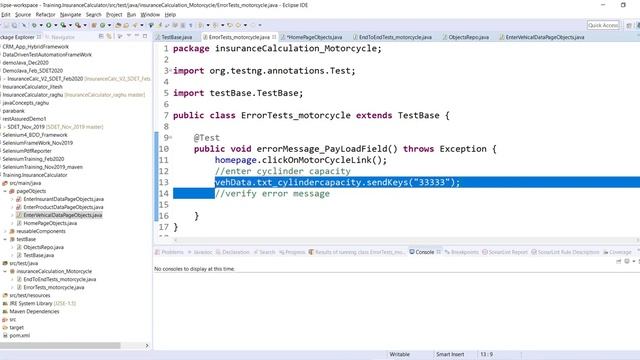Viewport: 640px width, 360px height.
Task: Click the New Java Package toolbar icon
Action: point(93,25)
